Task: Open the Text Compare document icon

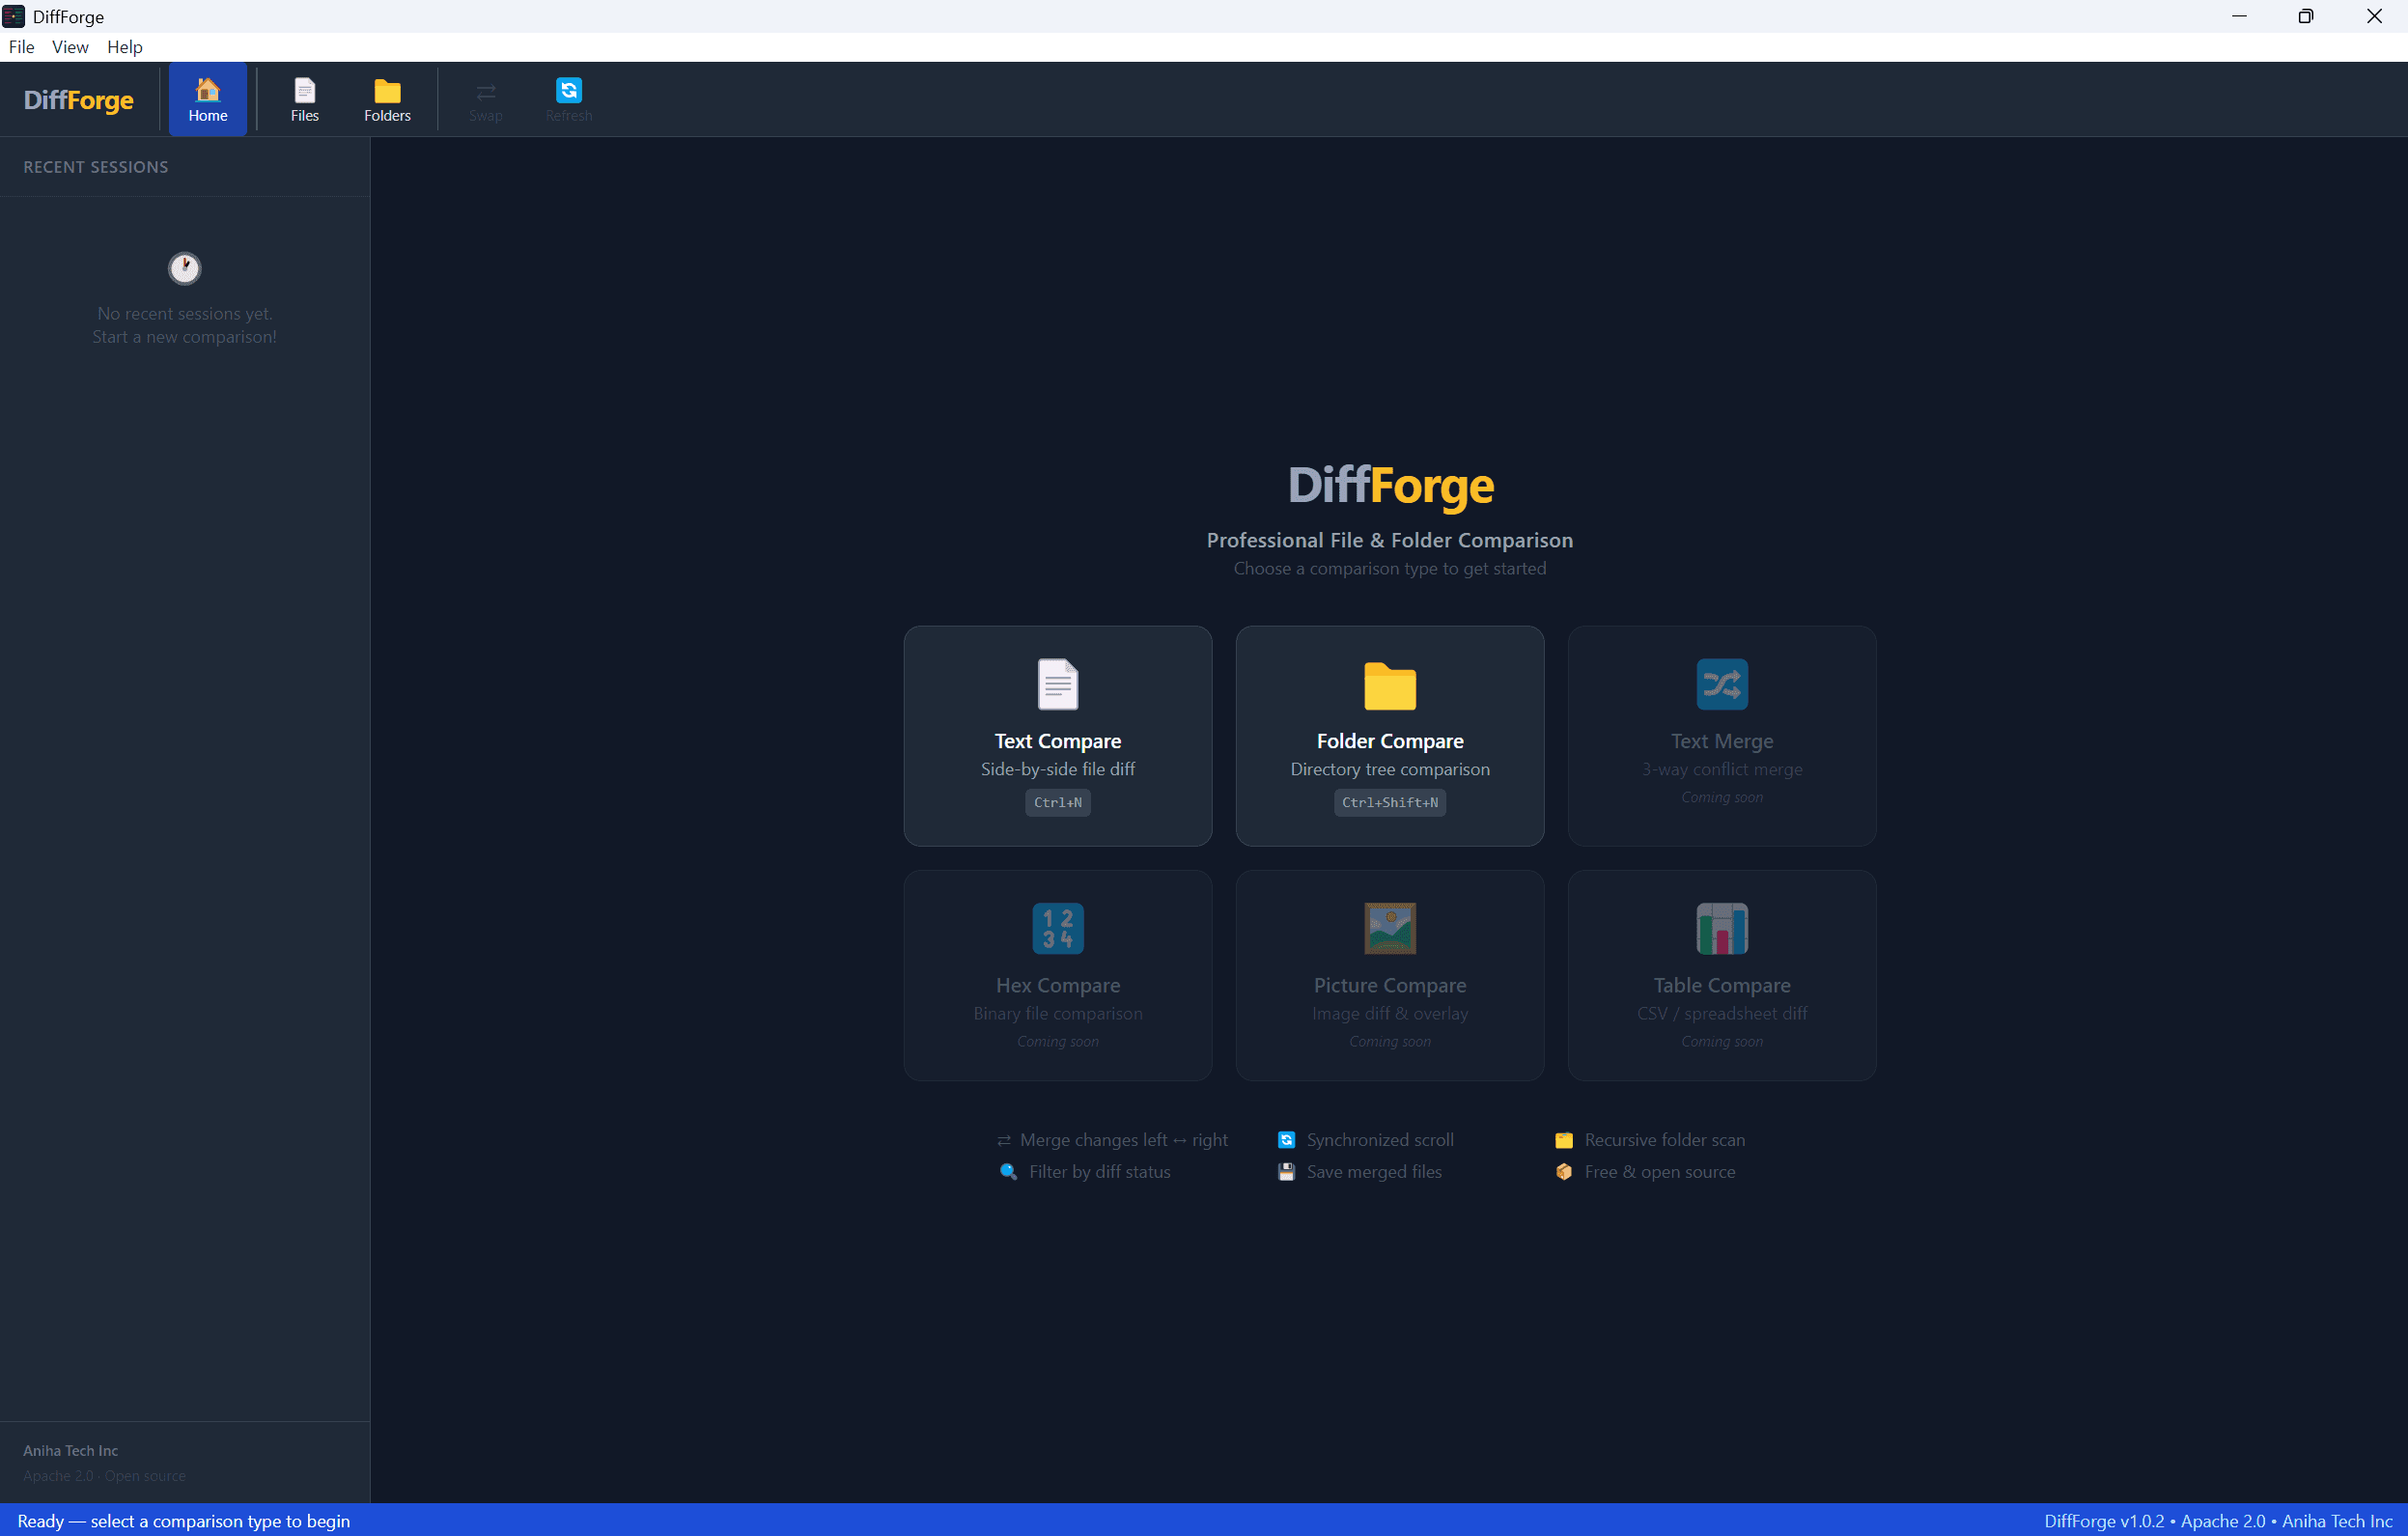Action: pos(1057,684)
